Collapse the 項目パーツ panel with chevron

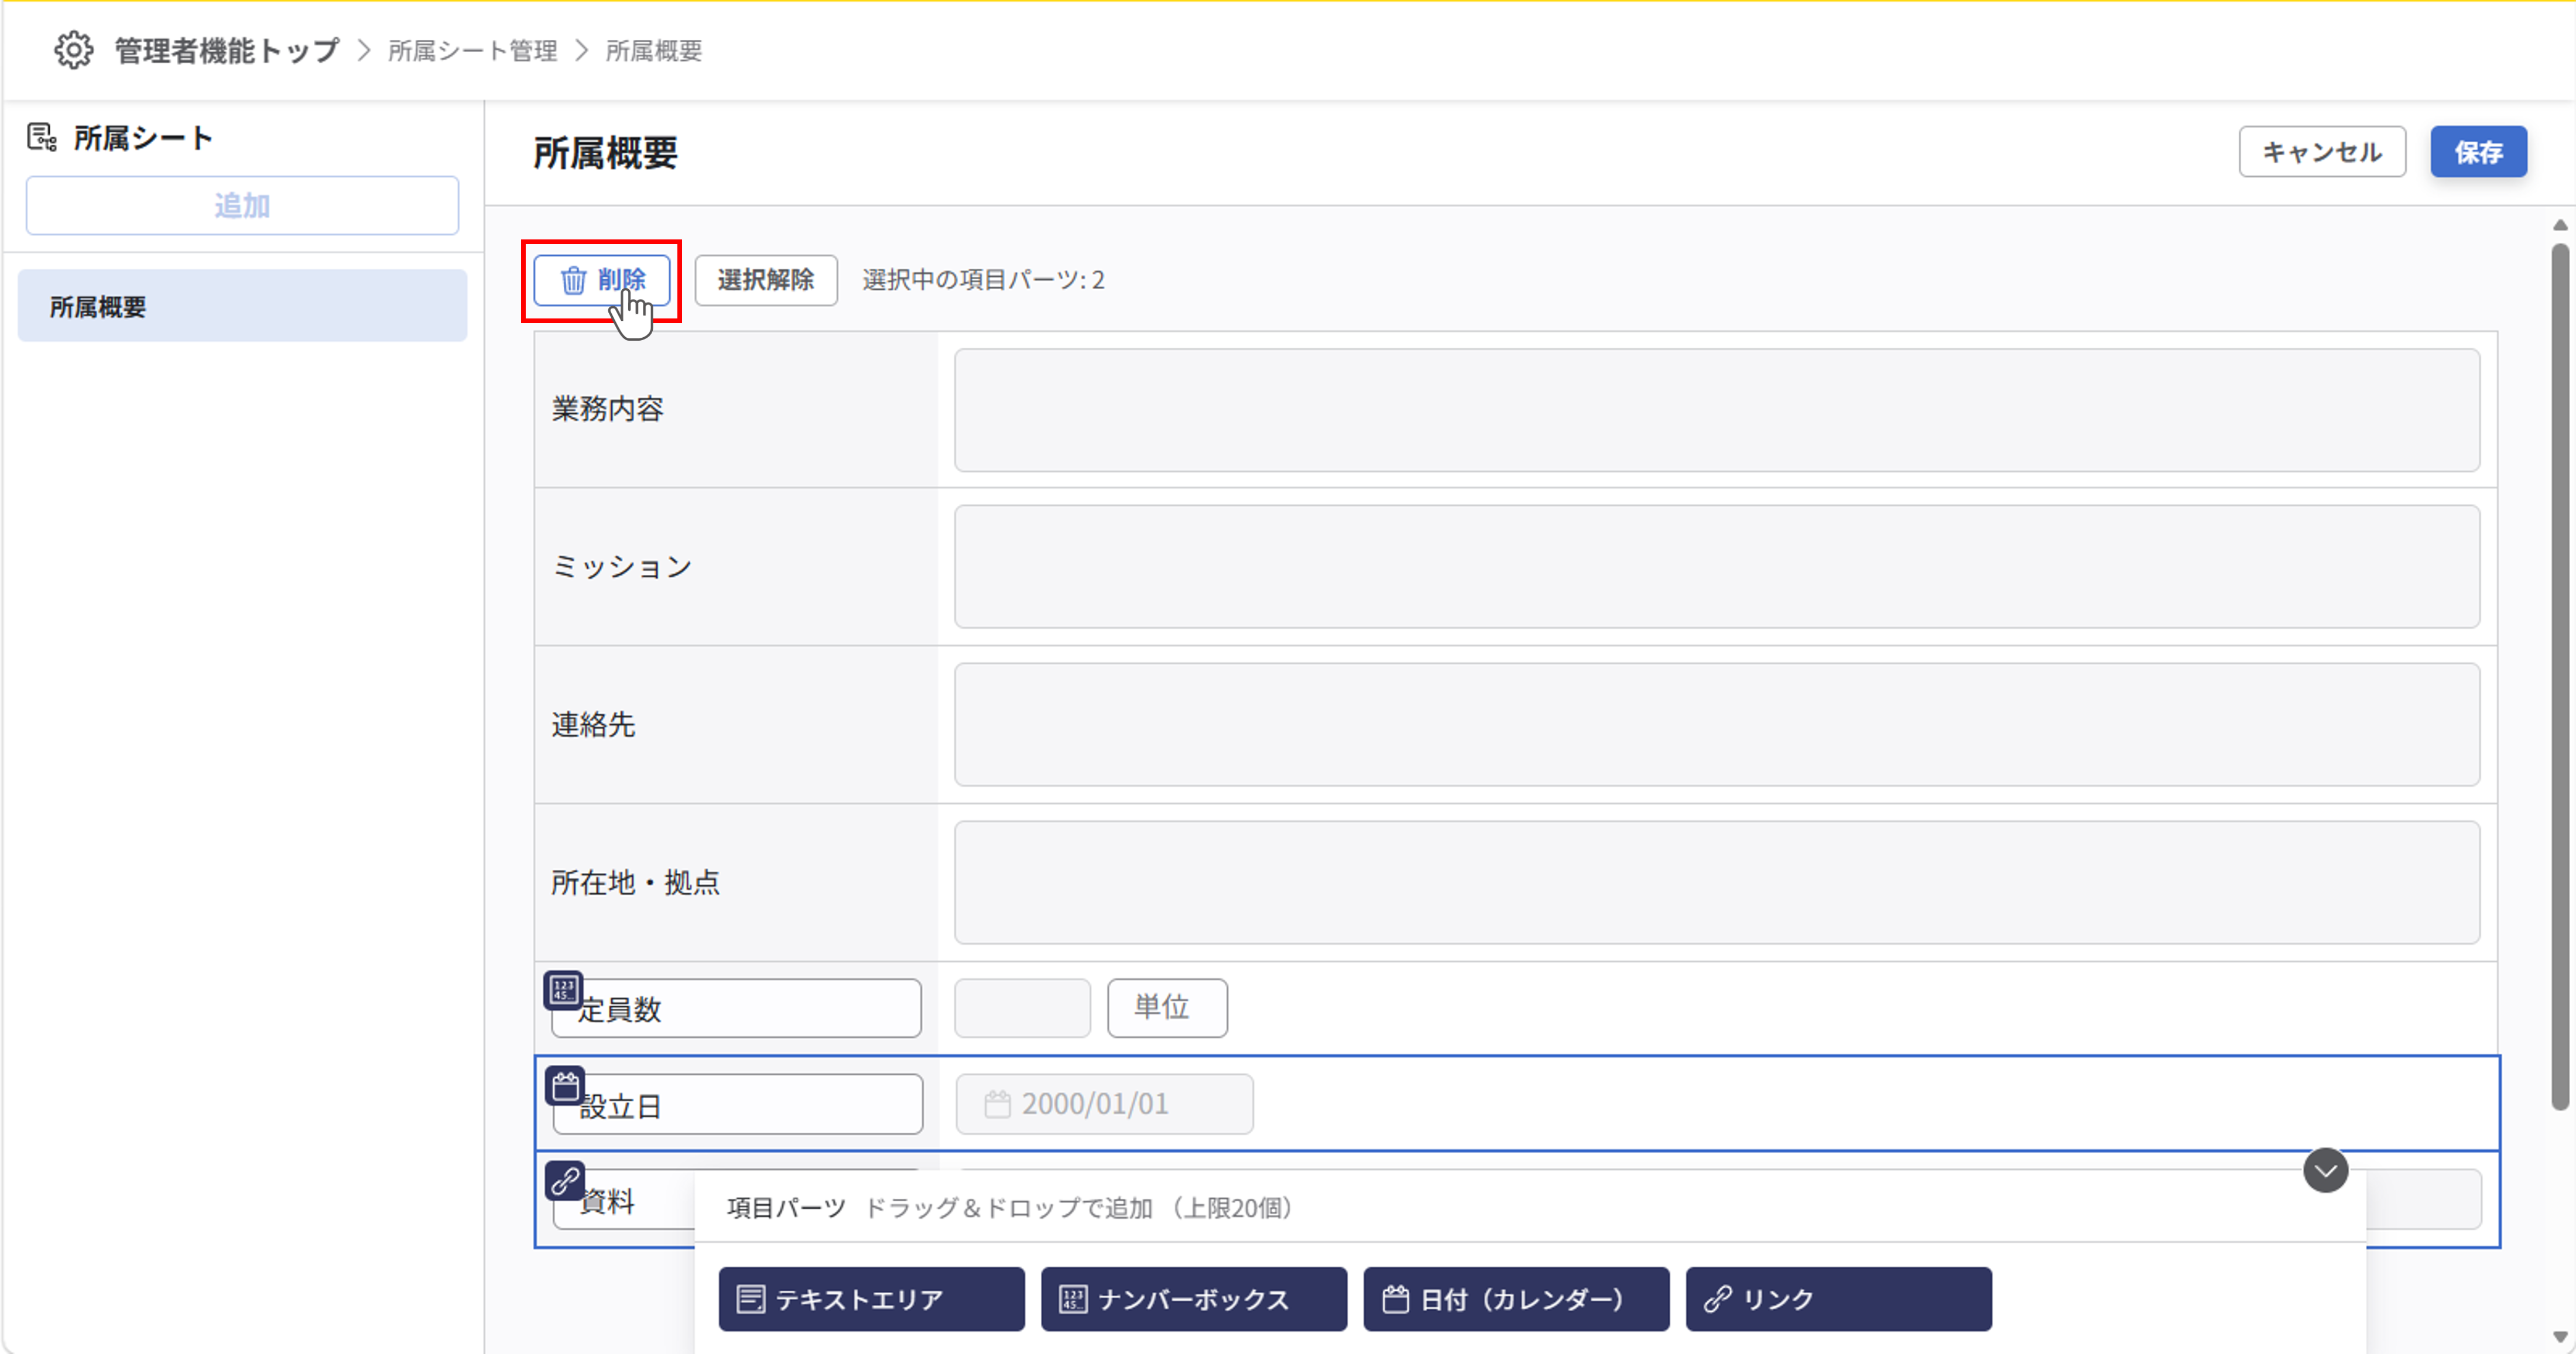[x=2326, y=1170]
